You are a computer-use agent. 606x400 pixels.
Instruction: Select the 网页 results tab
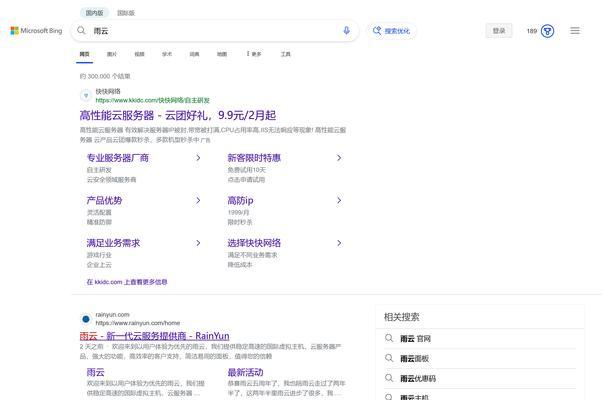84,54
